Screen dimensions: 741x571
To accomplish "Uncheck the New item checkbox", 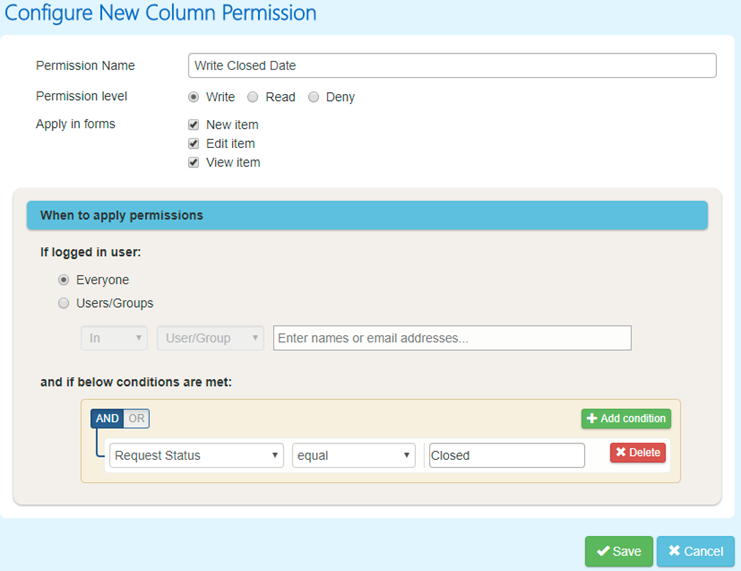I will pos(193,125).
